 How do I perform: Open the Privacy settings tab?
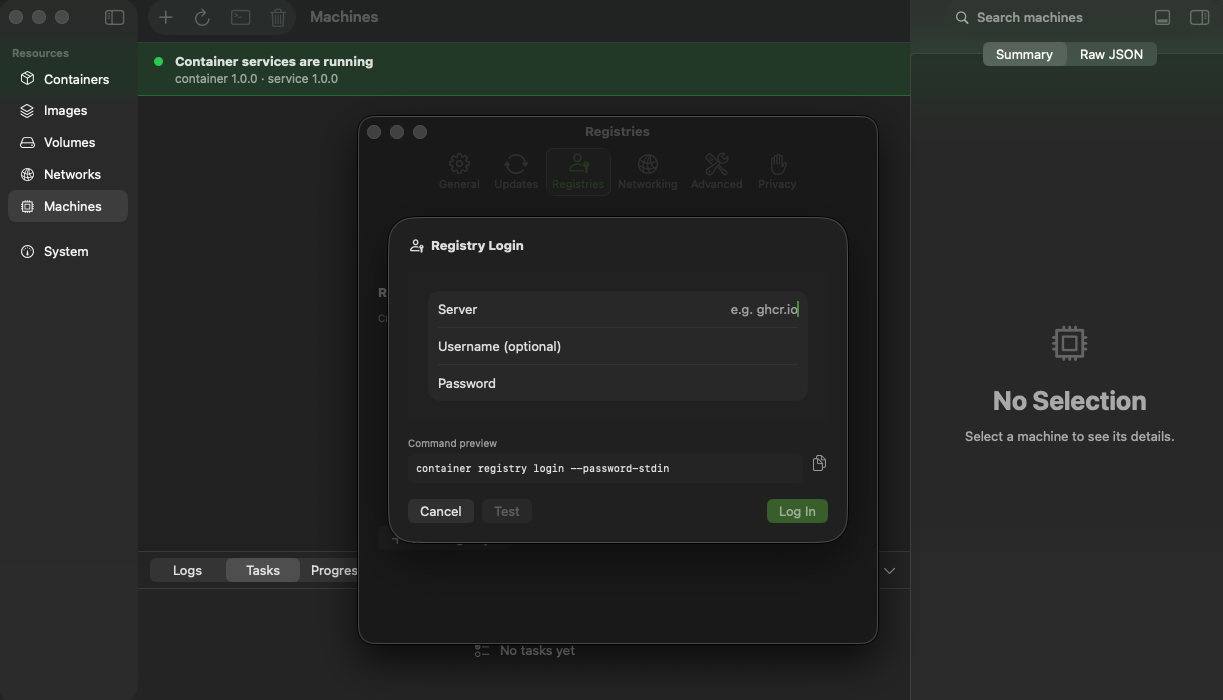[x=777, y=171]
